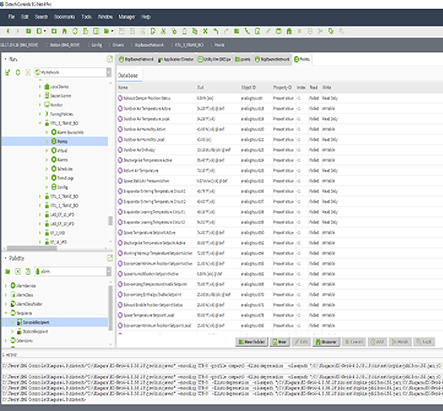Click the Refresh icon in the main toolbar
Image resolution: width=443 pixels, height=411 pixels.
(75, 31)
